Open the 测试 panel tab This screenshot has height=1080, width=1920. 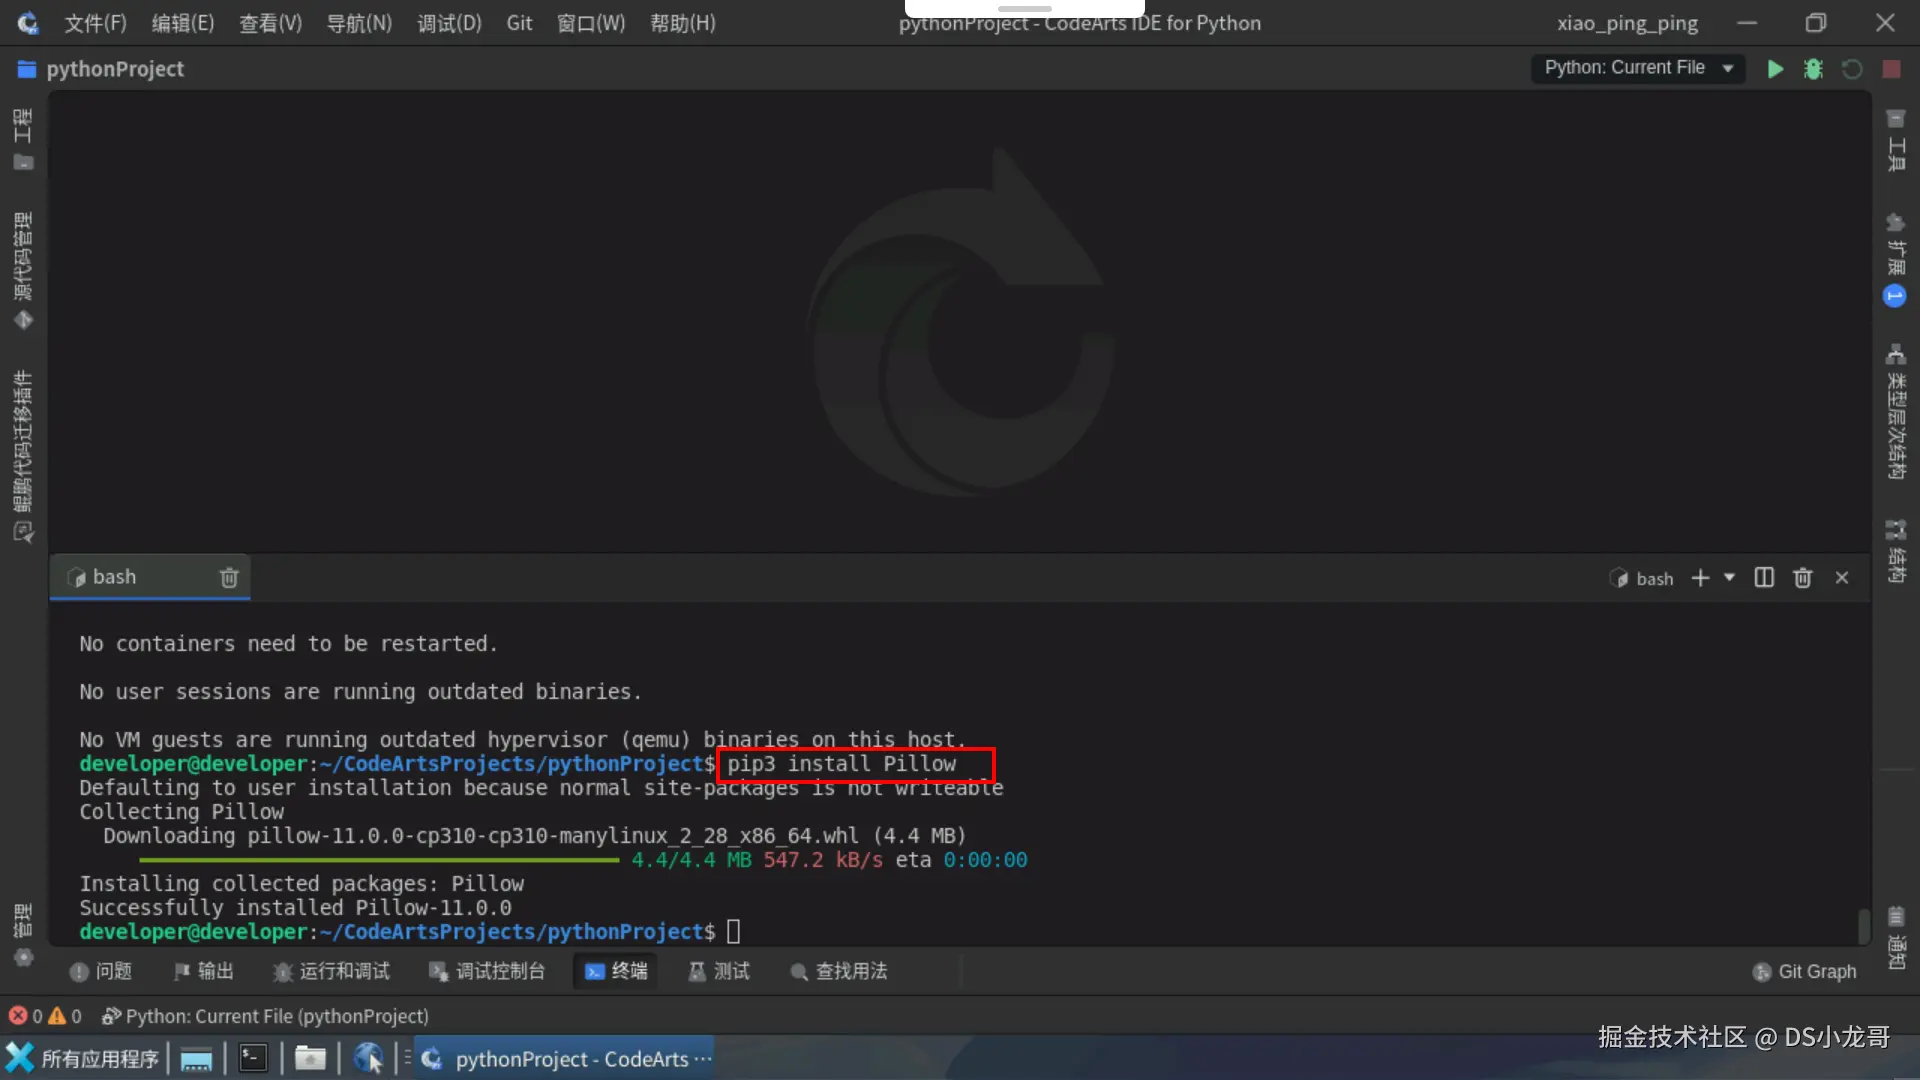click(x=719, y=971)
